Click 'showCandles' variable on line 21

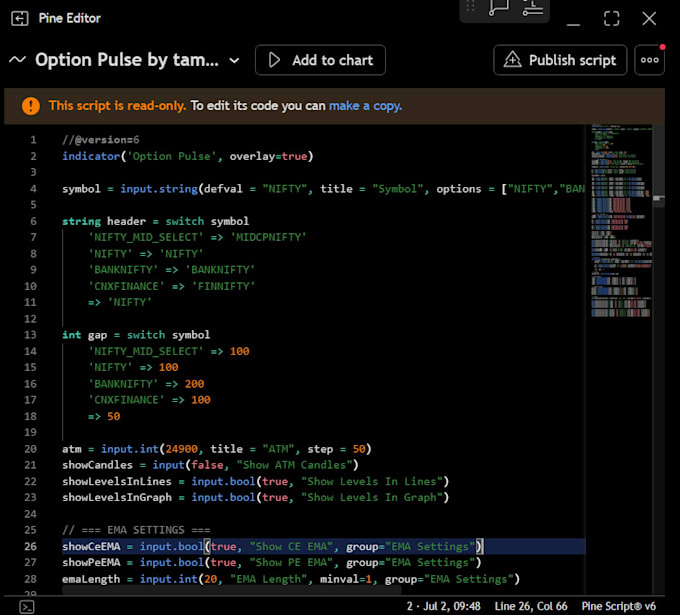[x=97, y=465]
